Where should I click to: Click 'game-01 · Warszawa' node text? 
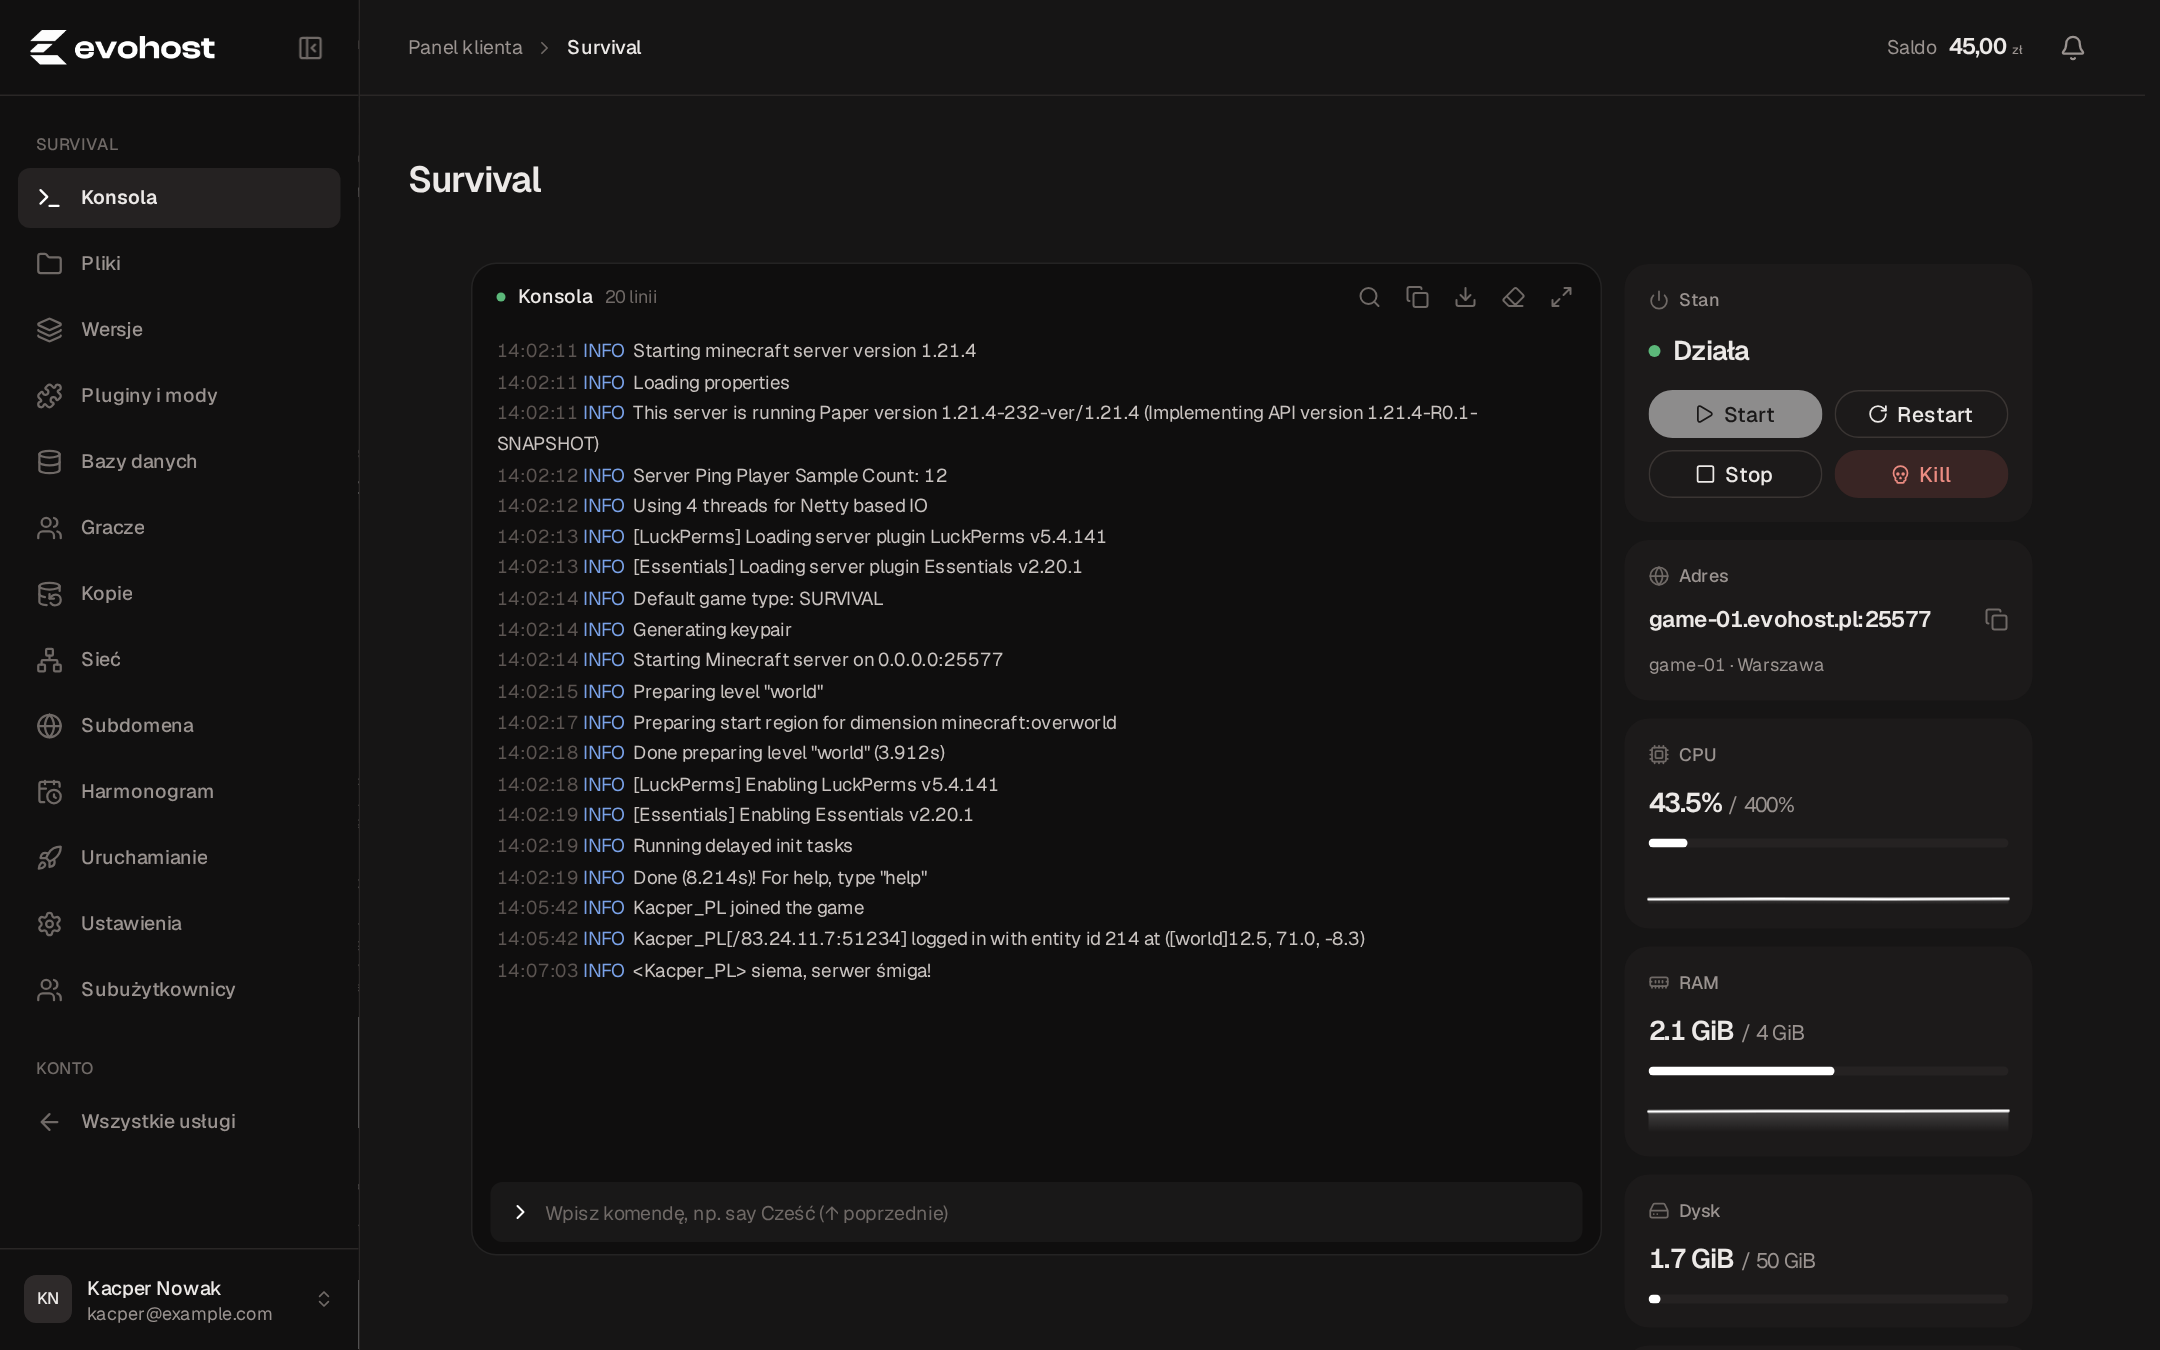pyautogui.click(x=1736, y=665)
